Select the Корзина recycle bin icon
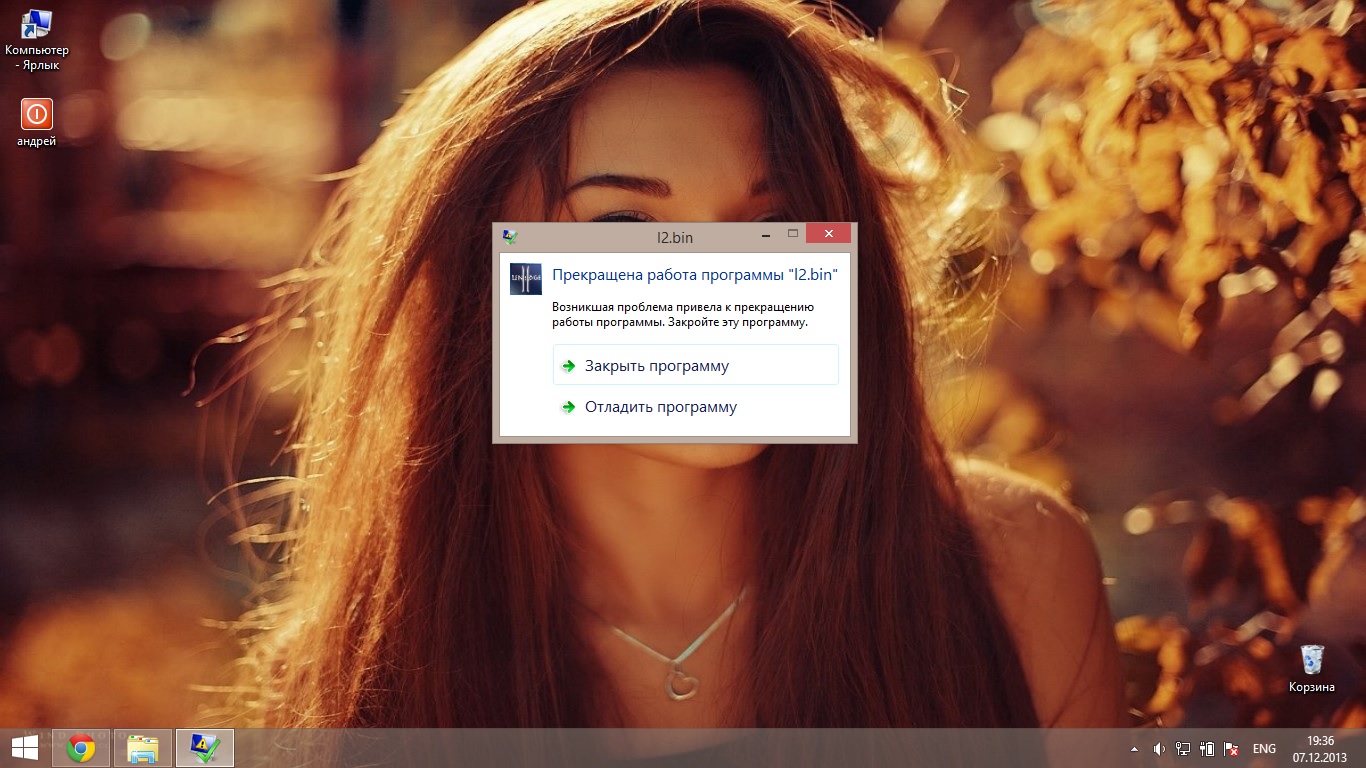 click(1312, 668)
